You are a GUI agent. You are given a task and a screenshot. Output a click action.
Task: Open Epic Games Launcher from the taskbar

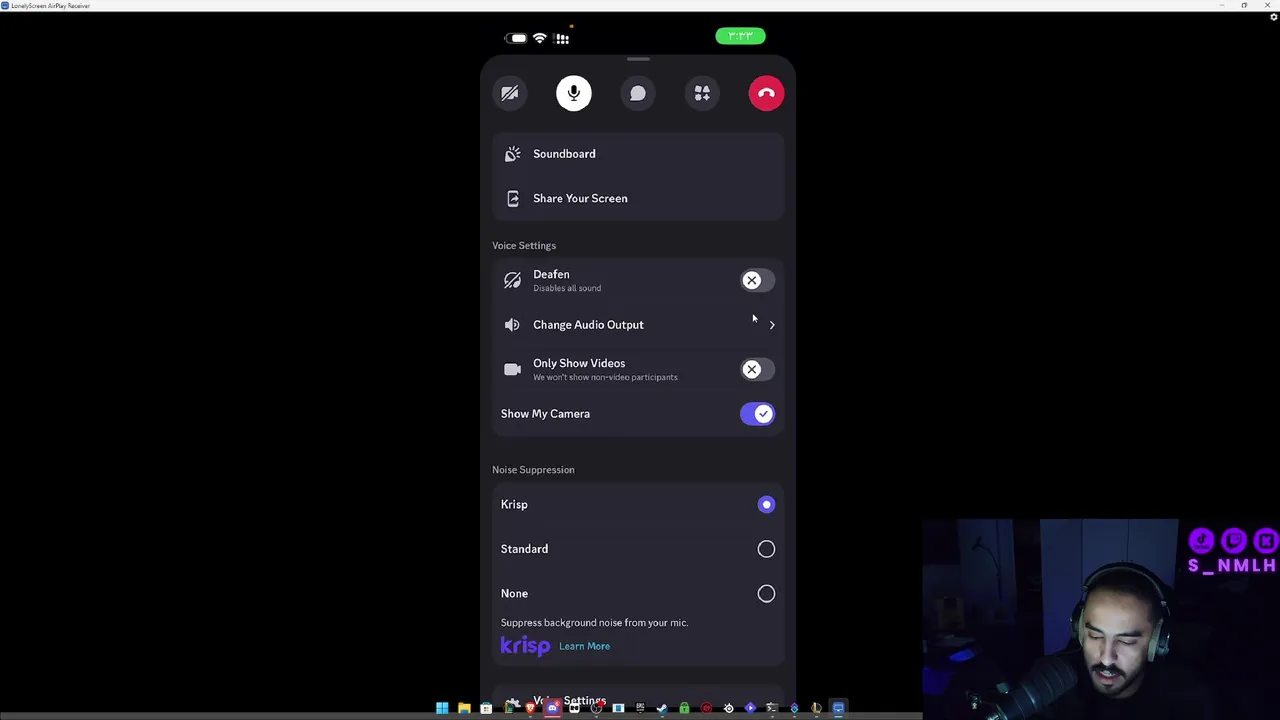(x=640, y=708)
